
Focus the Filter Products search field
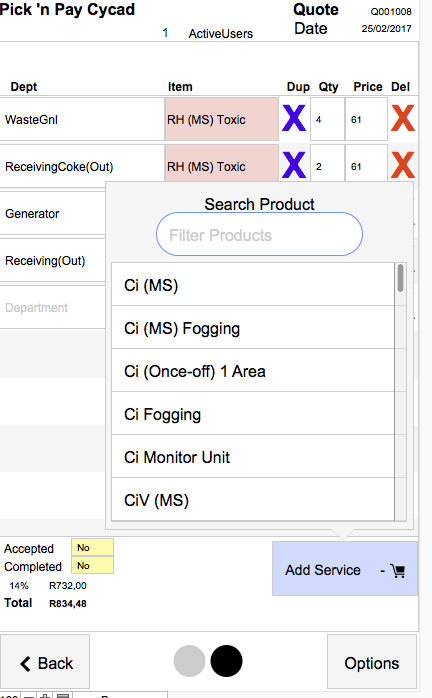pyautogui.click(x=259, y=235)
